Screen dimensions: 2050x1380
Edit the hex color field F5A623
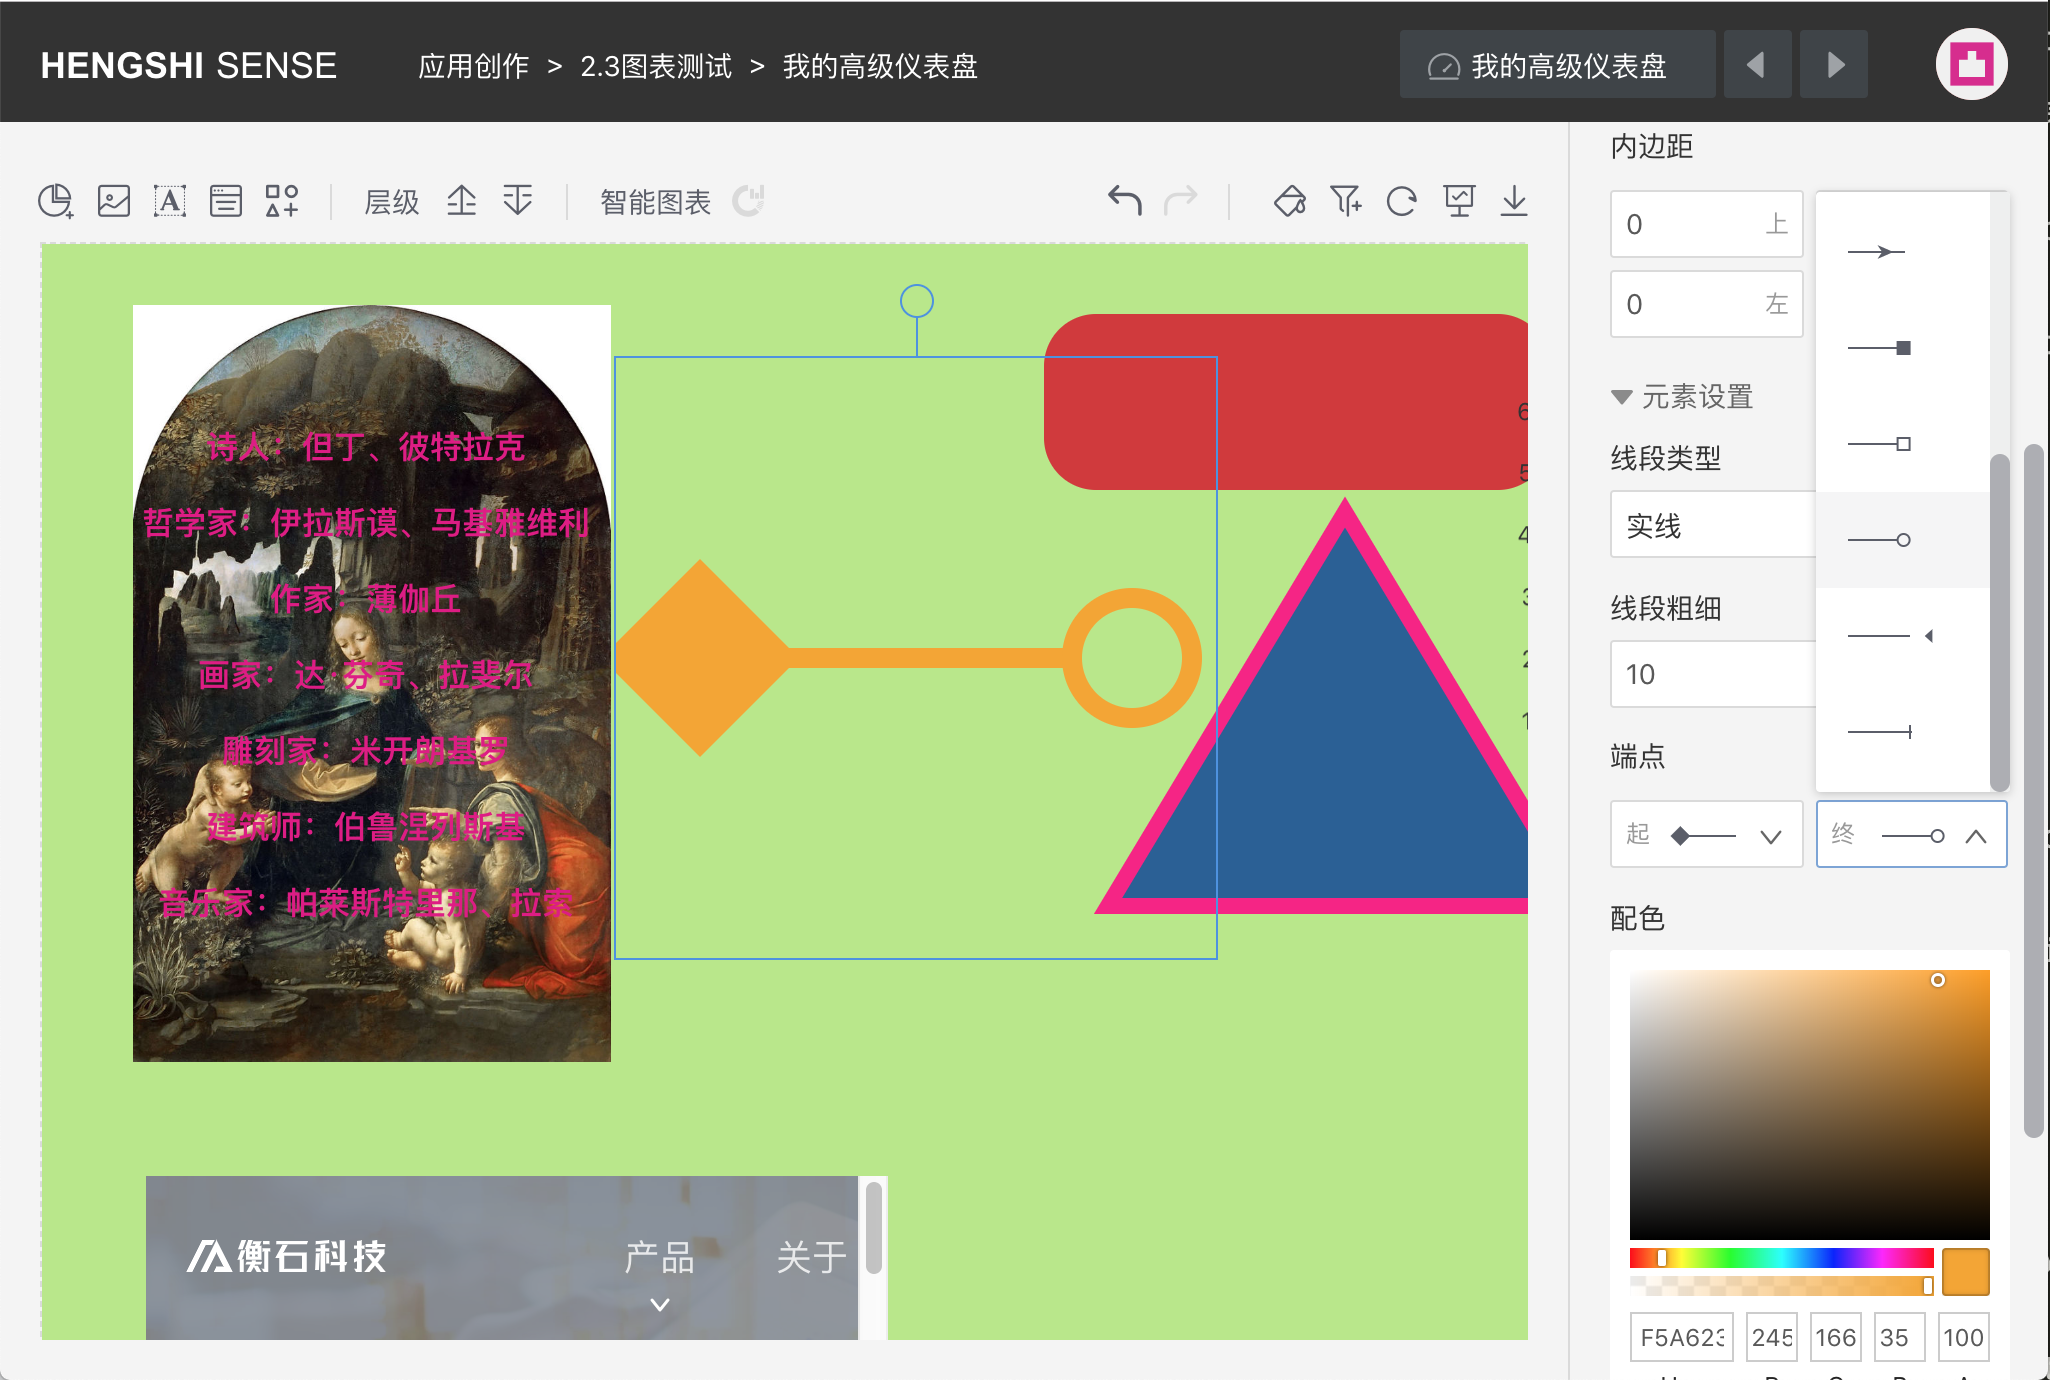1683,1337
